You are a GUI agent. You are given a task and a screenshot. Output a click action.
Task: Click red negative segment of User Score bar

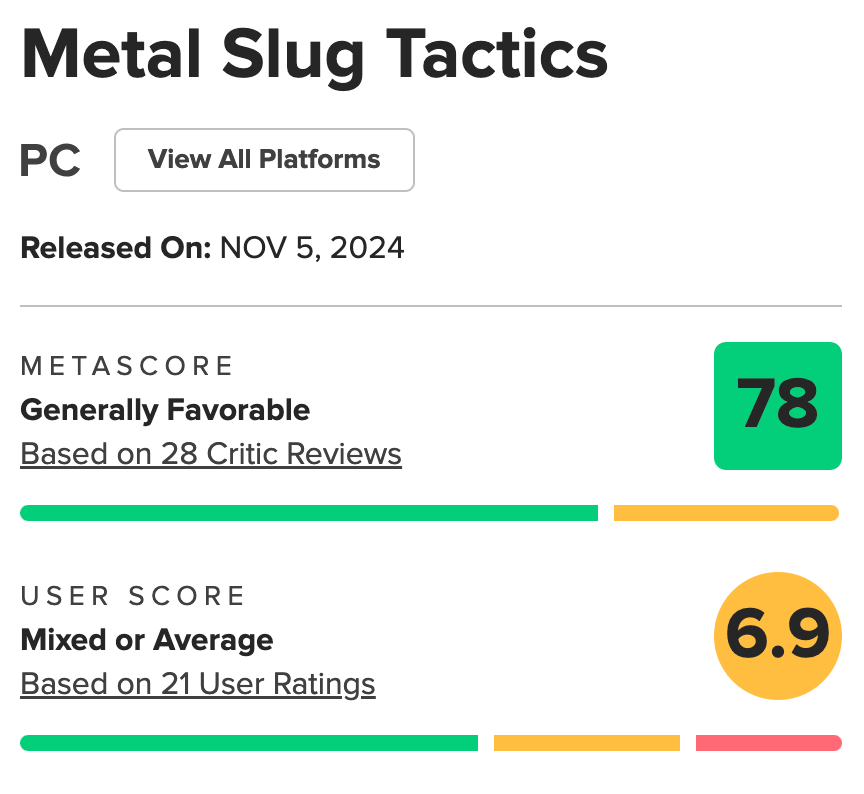coord(767,743)
